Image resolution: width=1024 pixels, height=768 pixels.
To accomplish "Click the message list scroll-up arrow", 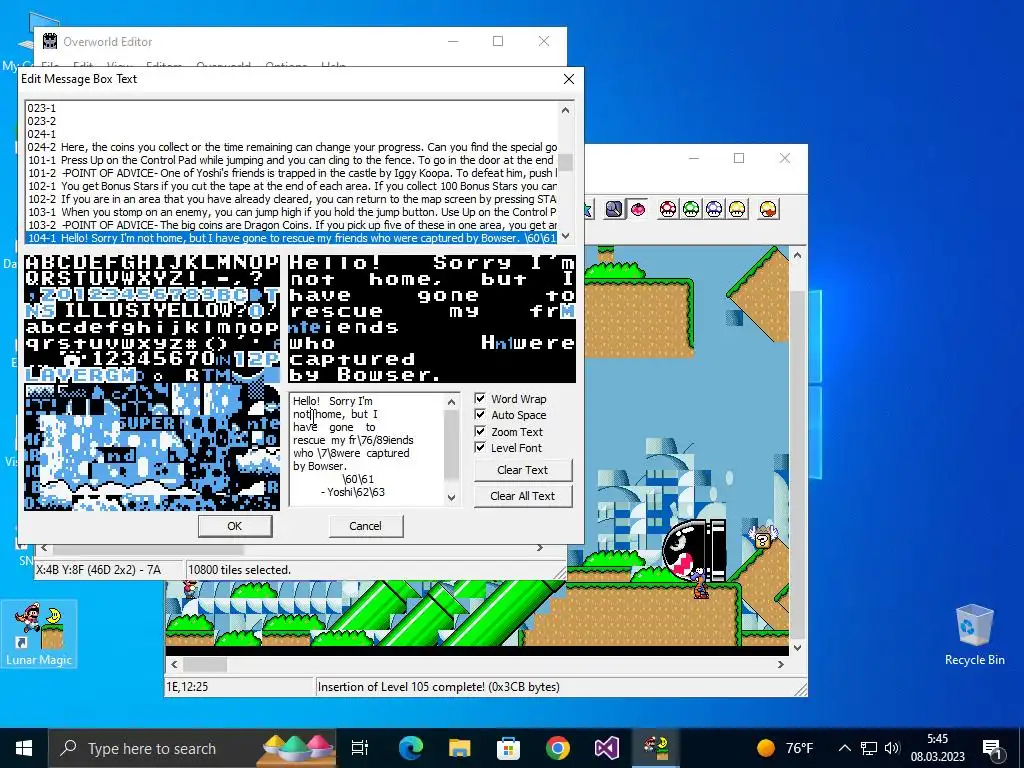I will [566, 110].
